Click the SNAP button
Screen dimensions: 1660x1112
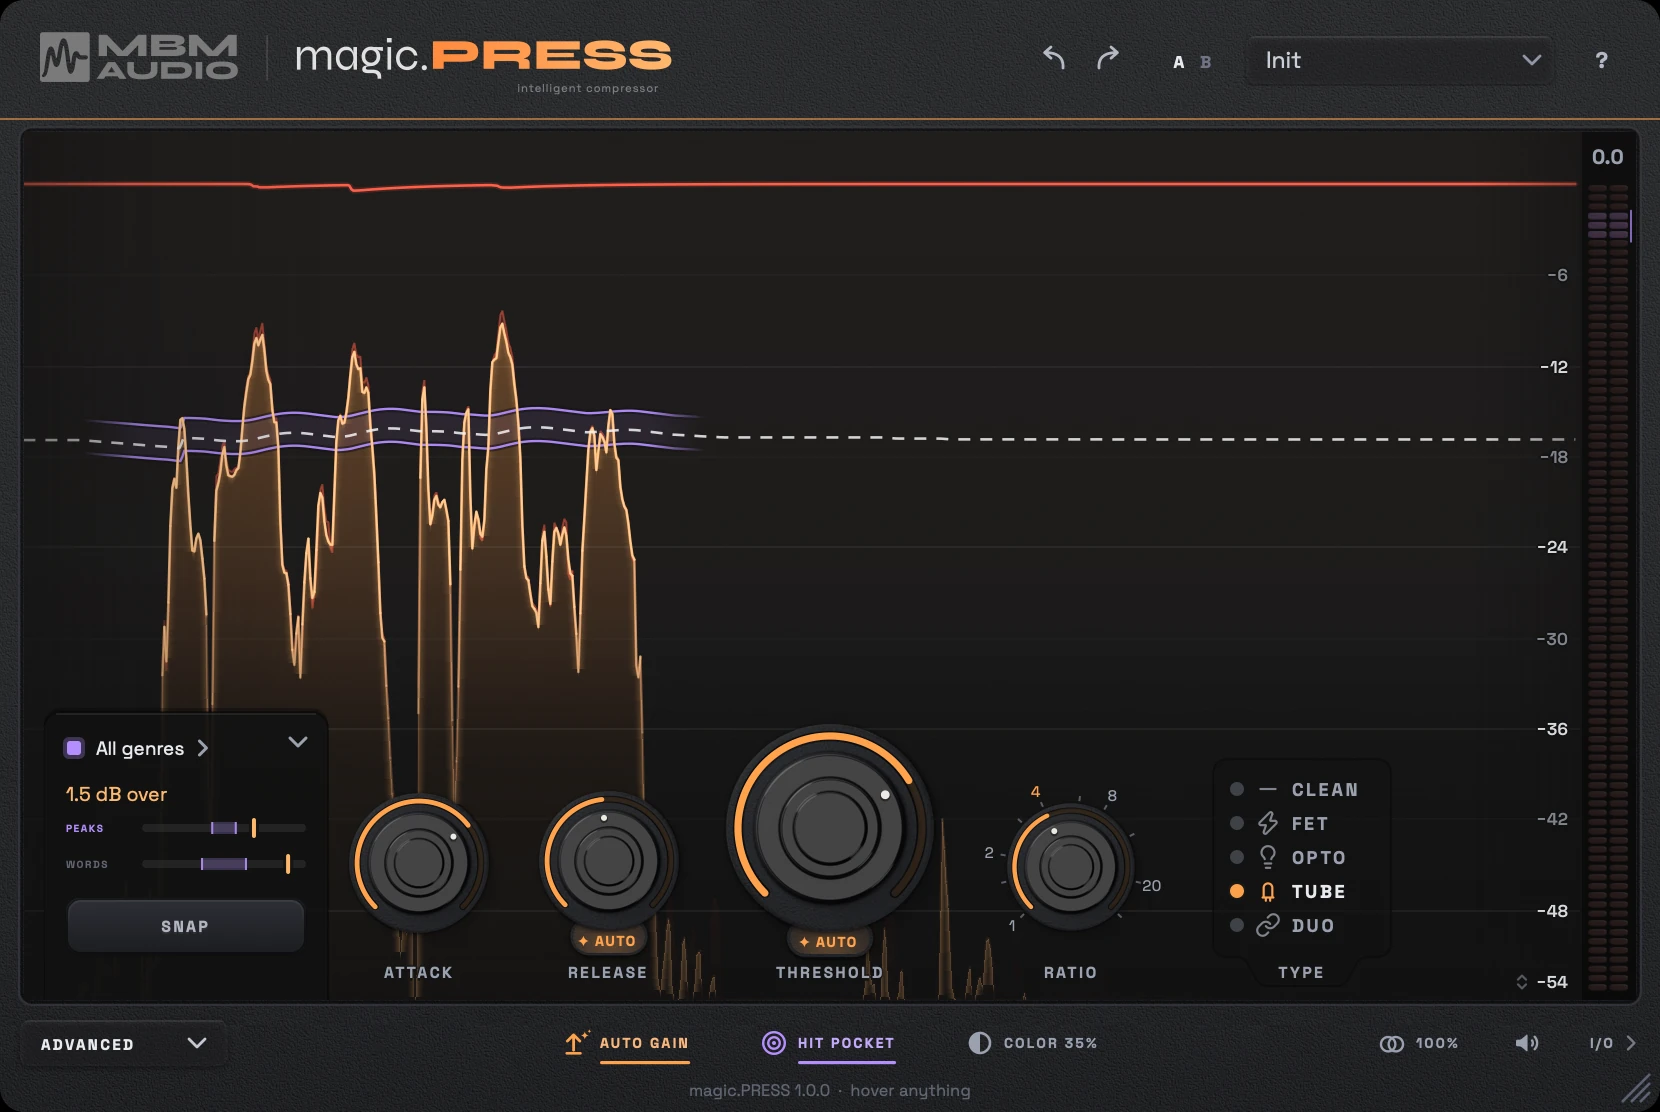tap(185, 926)
